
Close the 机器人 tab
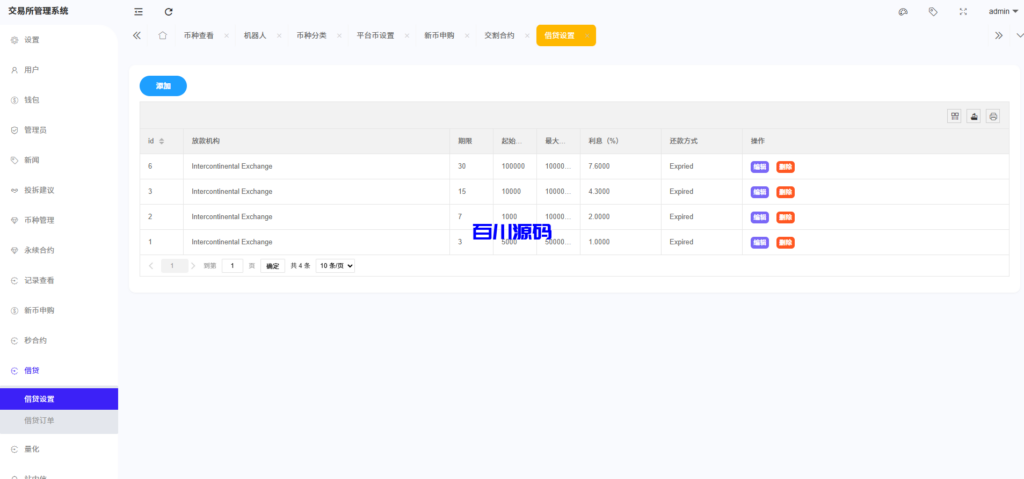point(279,36)
